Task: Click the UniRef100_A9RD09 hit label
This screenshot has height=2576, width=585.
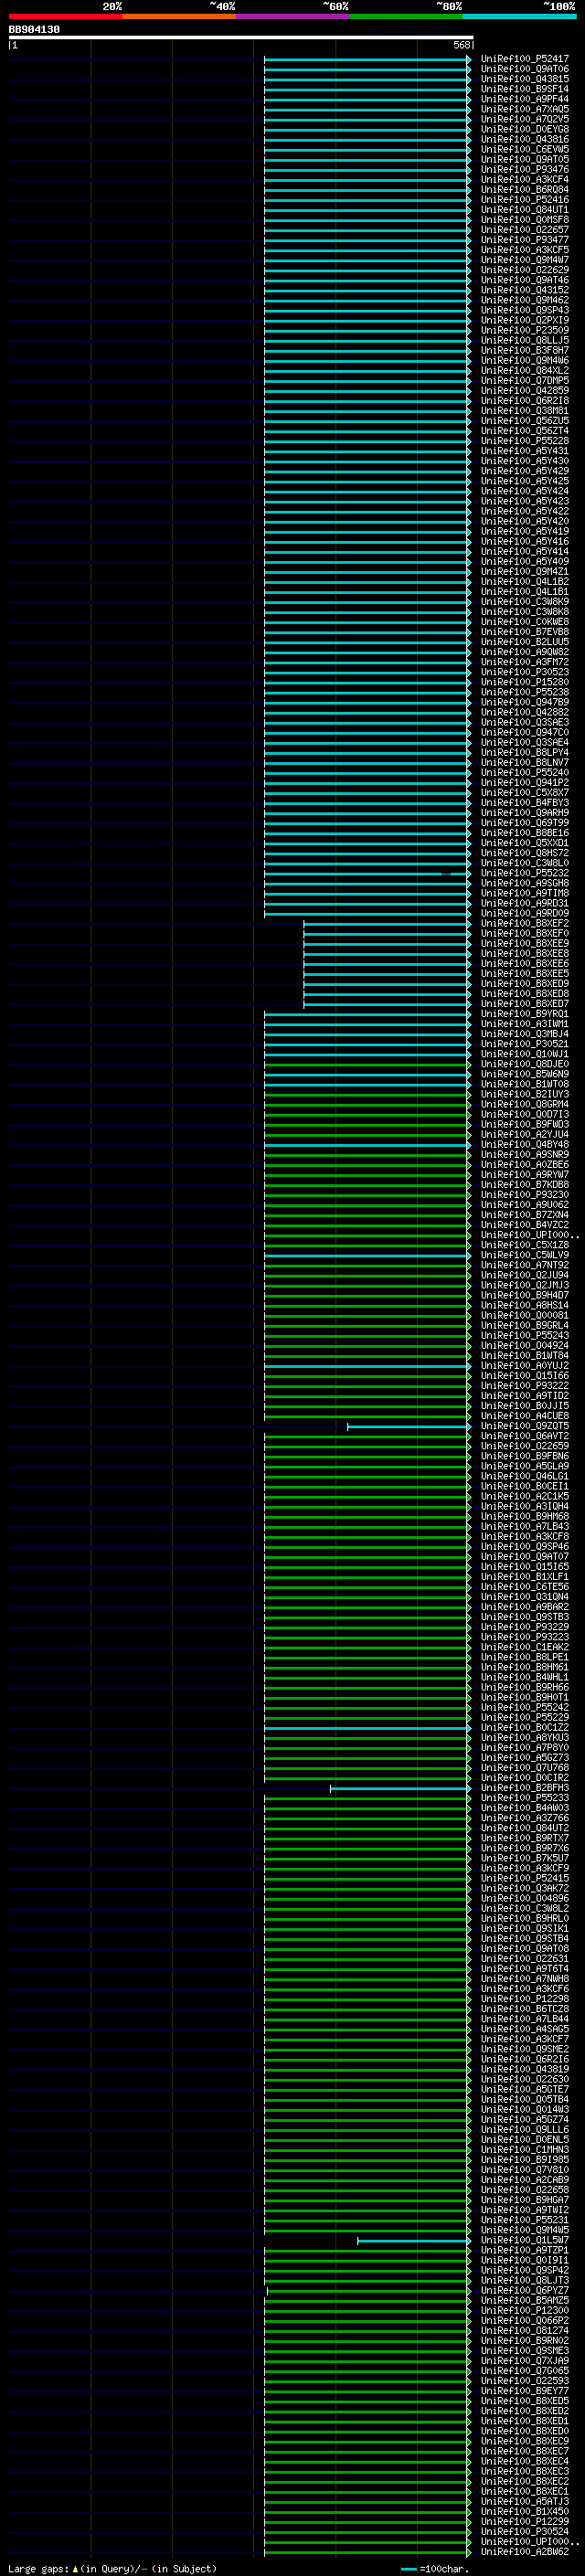Action: tap(525, 913)
